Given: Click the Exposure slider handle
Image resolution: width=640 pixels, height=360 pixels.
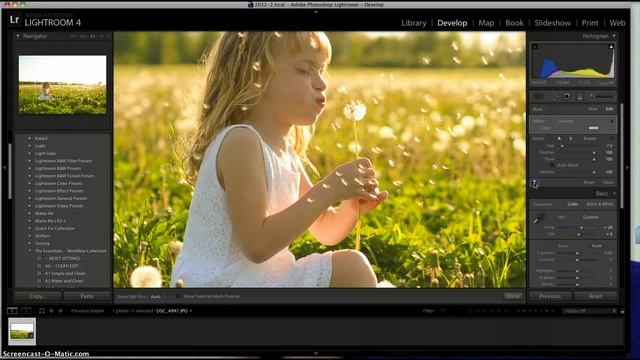Looking at the screenshot, I should (x=577, y=253).
